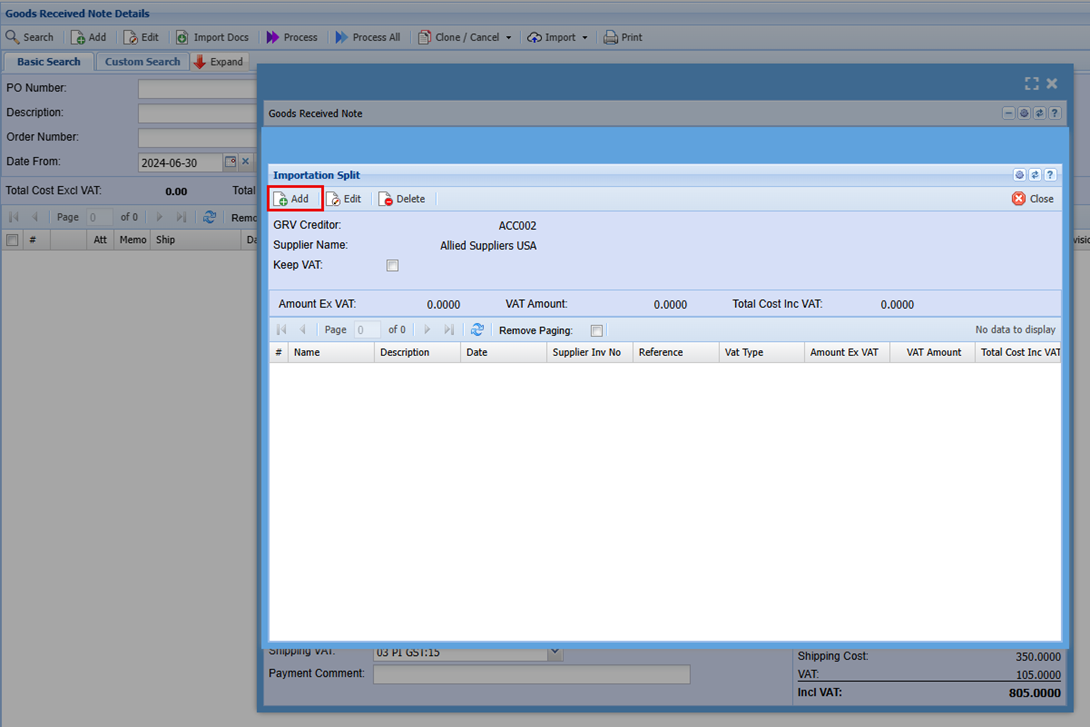Click Edit in Importation Split toolbar
The height and width of the screenshot is (727, 1090).
point(344,199)
